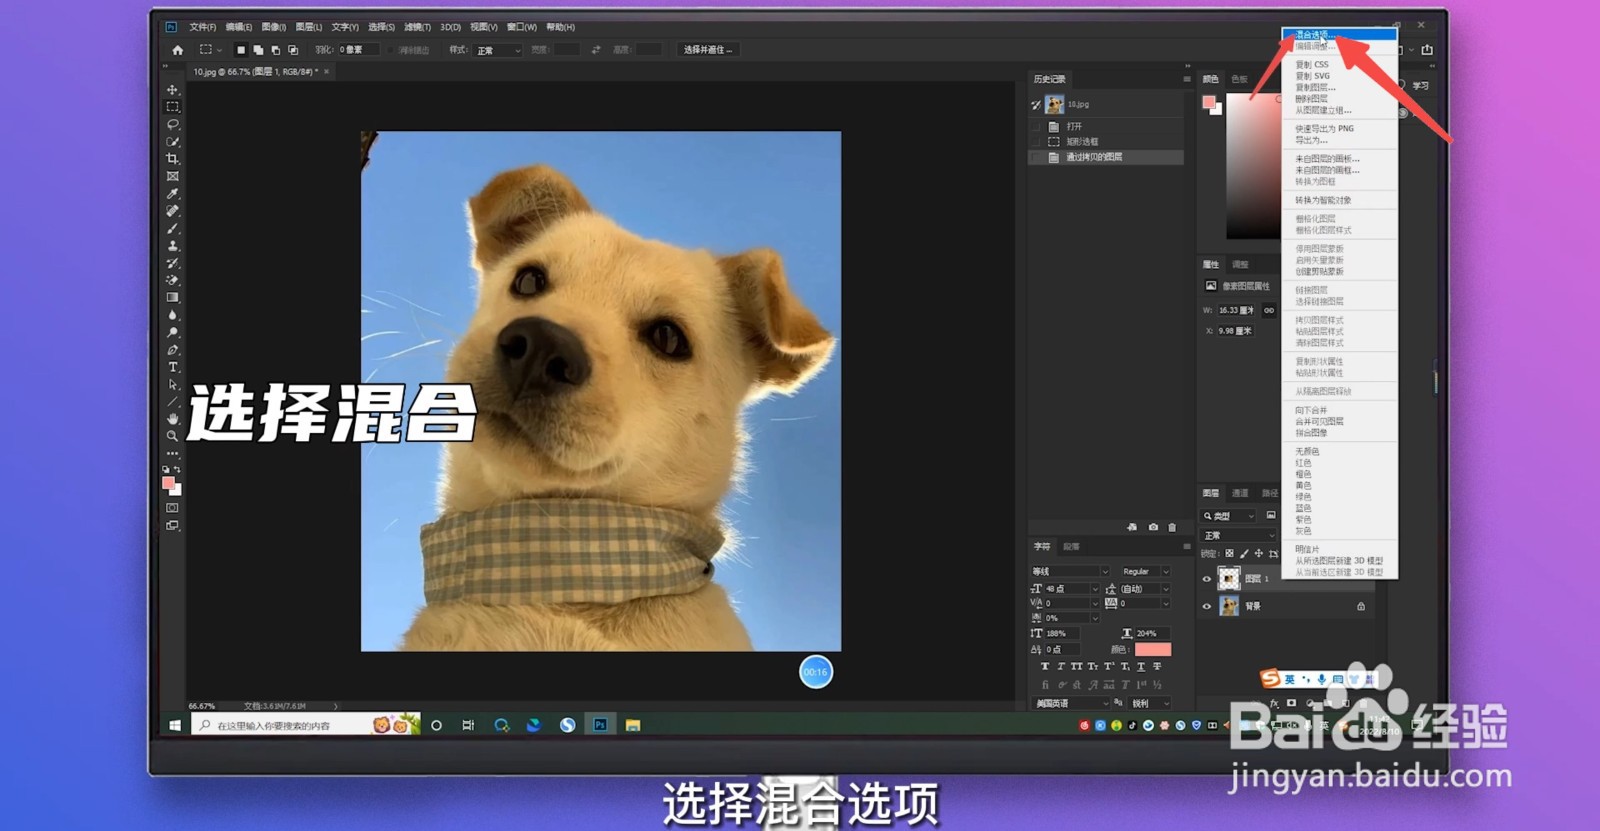
Task: Open the layer blend mode dropdown 正常
Action: tap(1239, 536)
